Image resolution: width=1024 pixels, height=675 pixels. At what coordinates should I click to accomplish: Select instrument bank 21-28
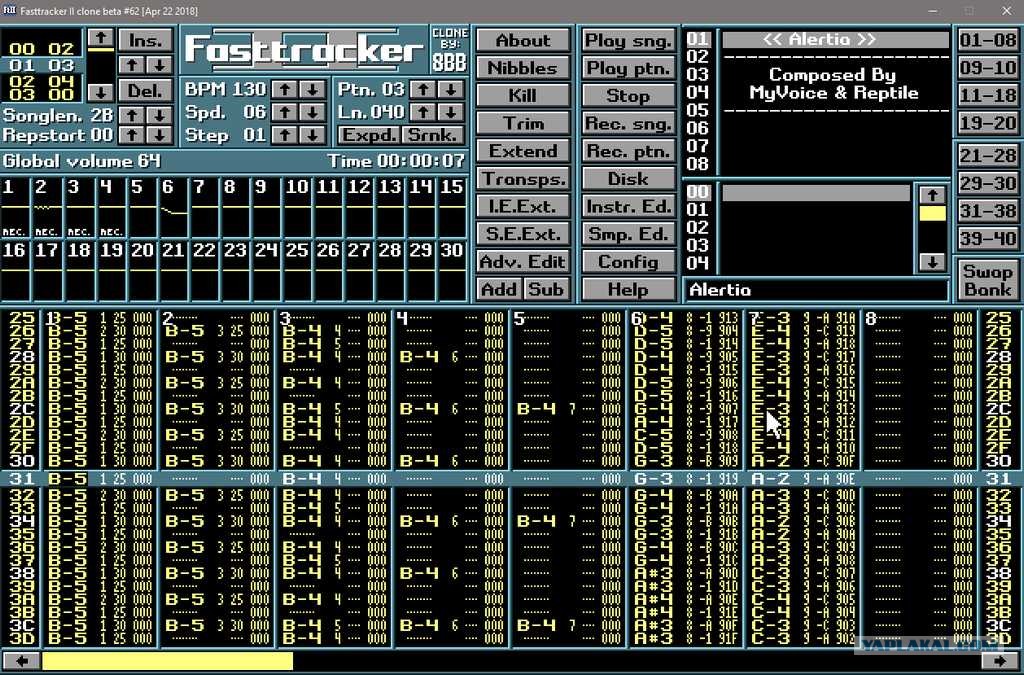(x=987, y=156)
